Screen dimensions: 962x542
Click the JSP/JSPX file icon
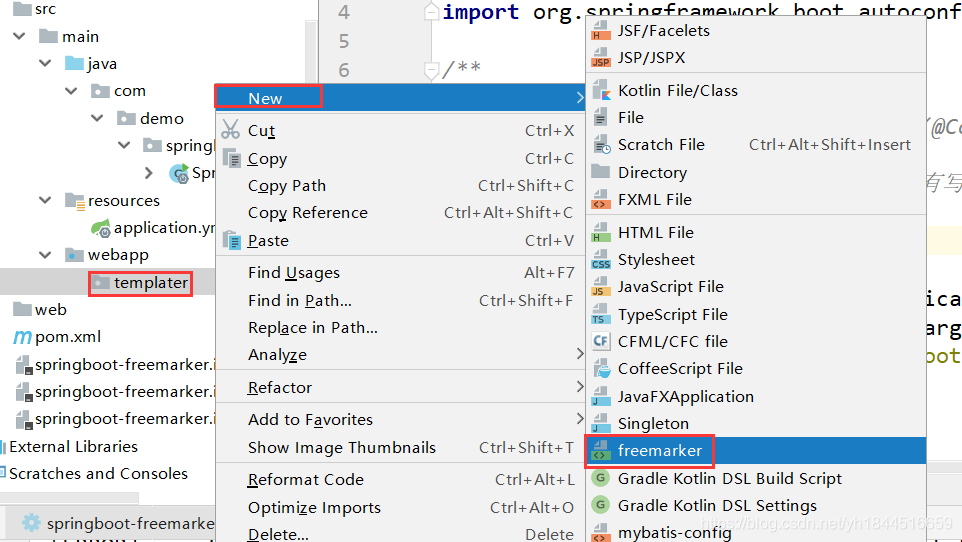[x=601, y=58]
